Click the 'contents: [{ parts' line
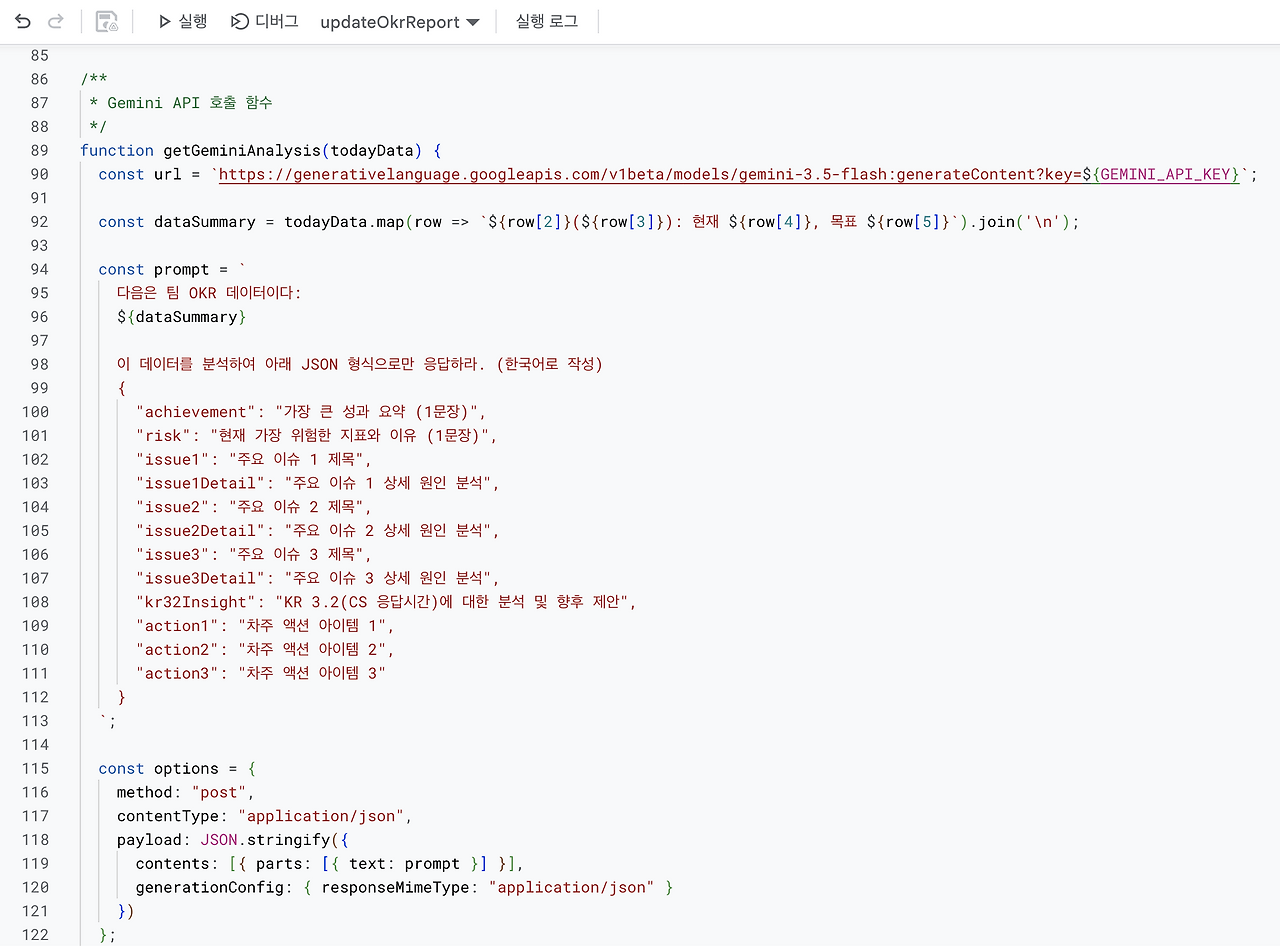This screenshot has width=1280, height=946. point(329,864)
